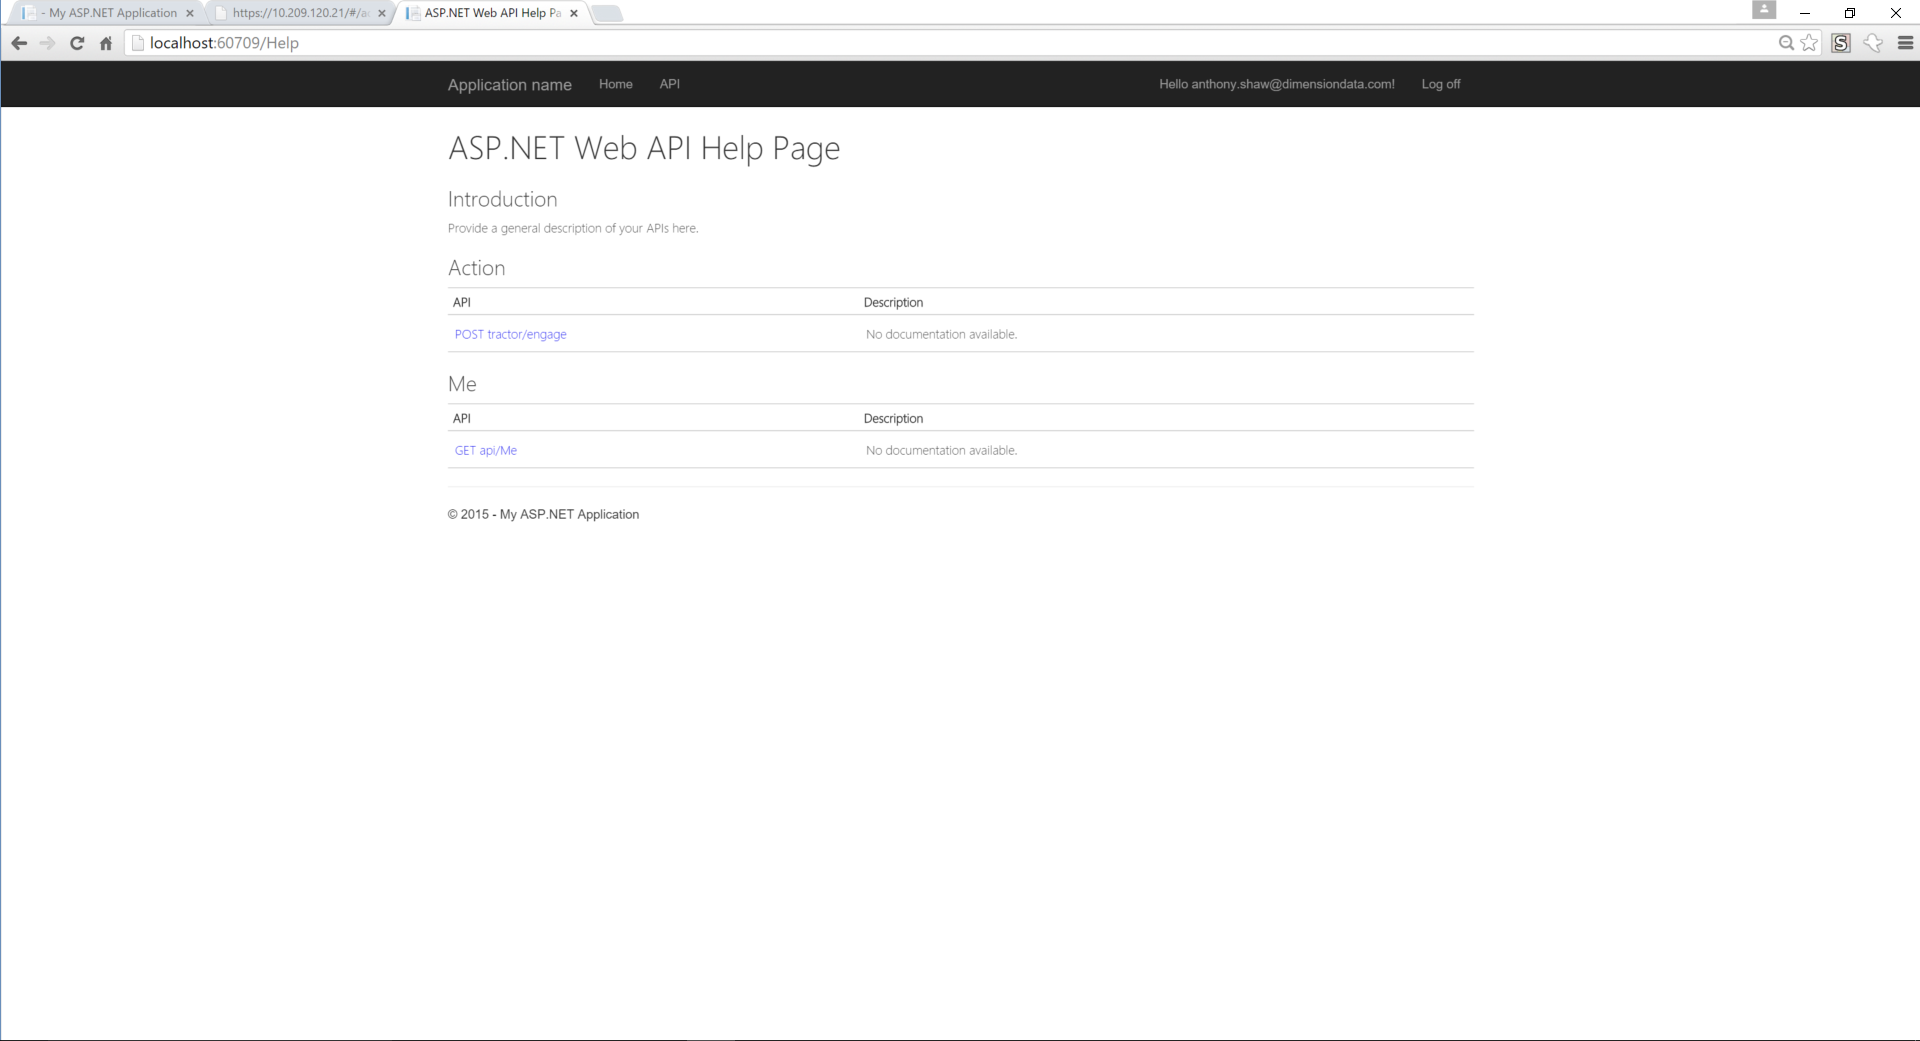1920x1041 pixels.
Task: Reload the Help page
Action: tap(77, 43)
